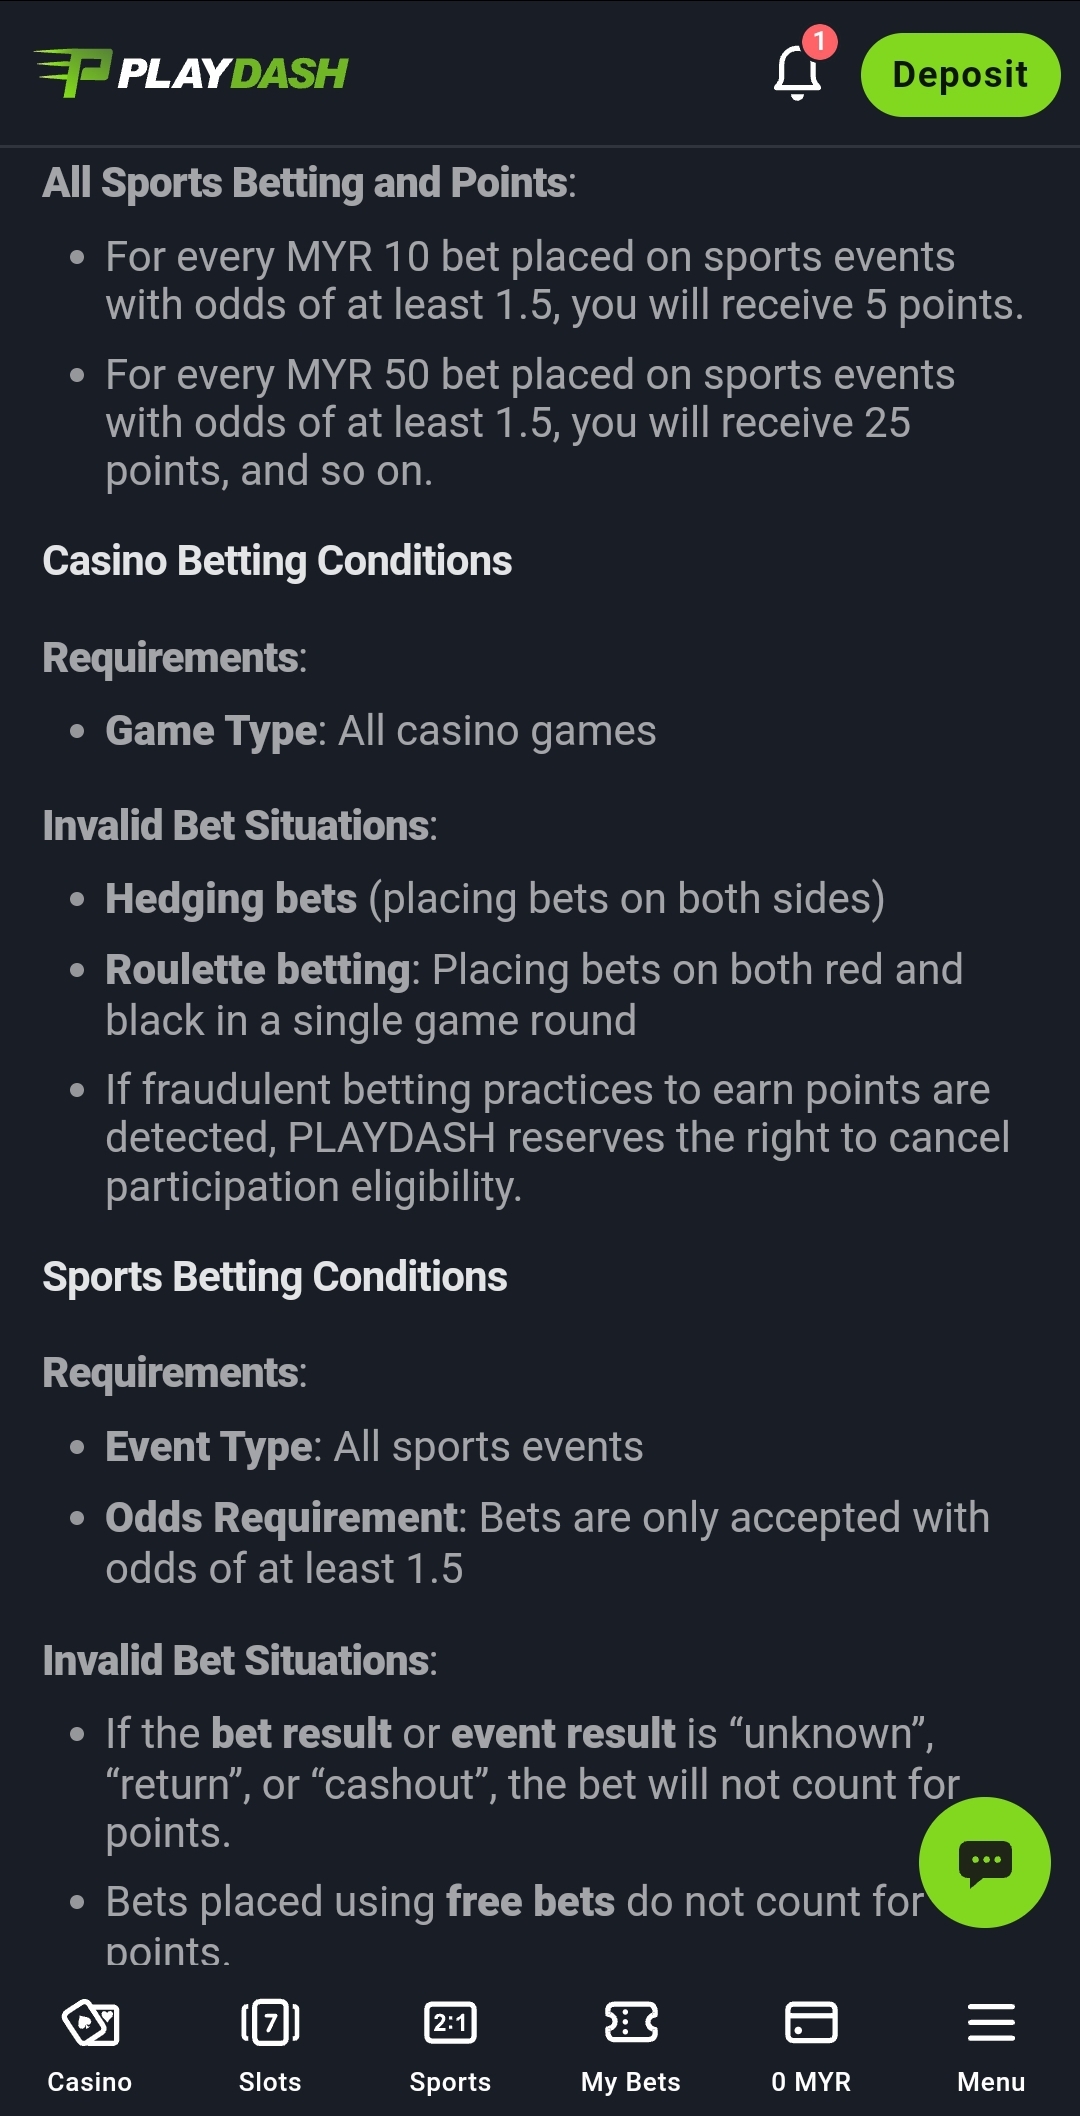Tap the My Bets ticket icon
The width and height of the screenshot is (1080, 2116).
coord(631,2023)
